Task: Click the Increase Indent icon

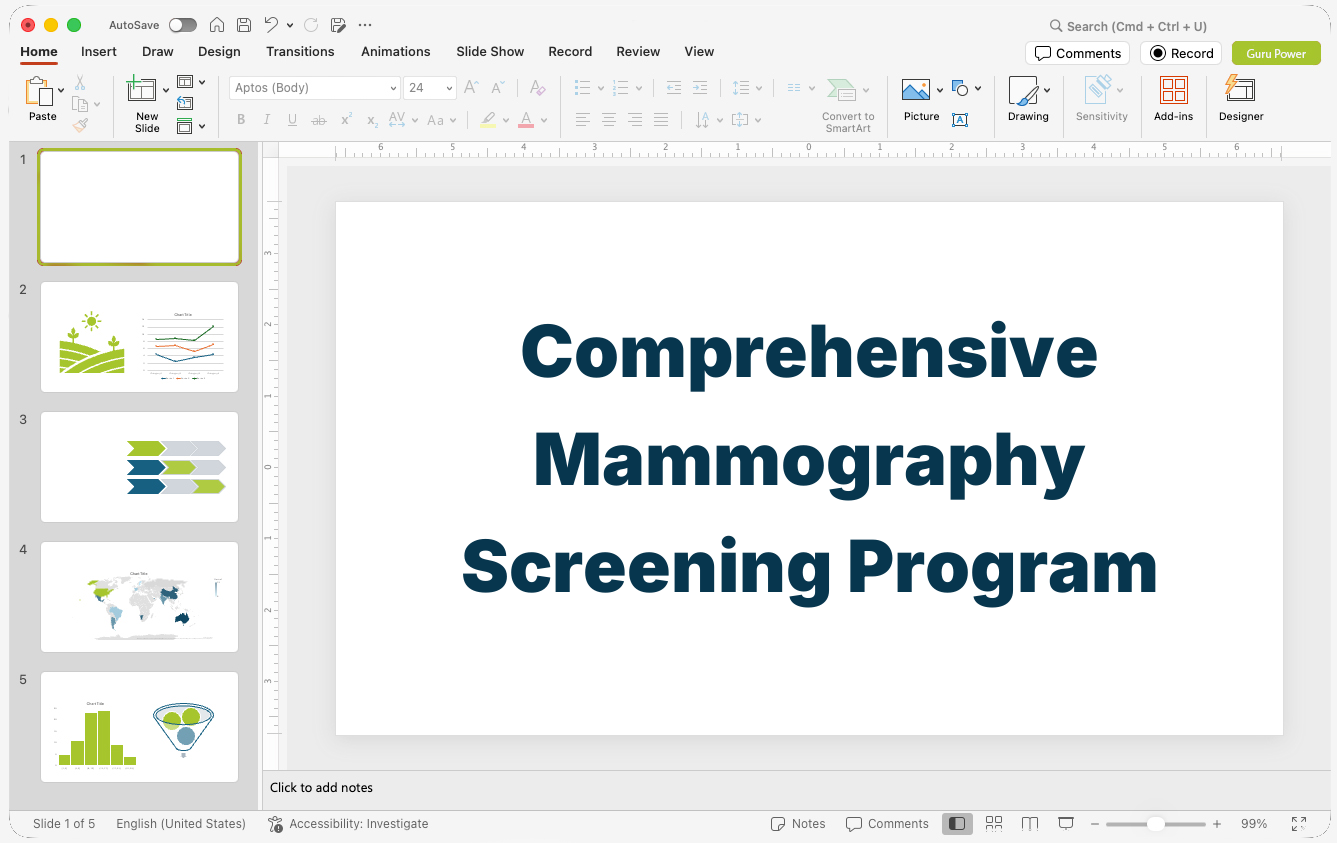Action: 700,88
